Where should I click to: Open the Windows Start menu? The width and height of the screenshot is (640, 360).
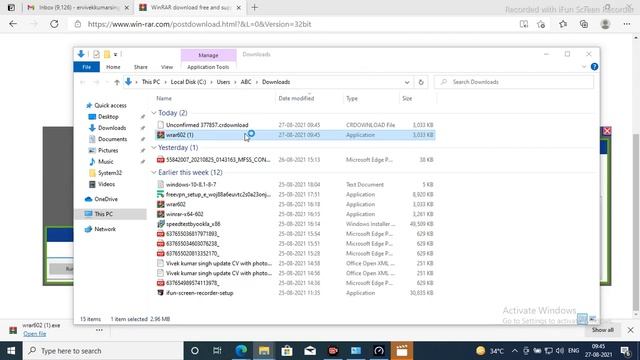coord(11,351)
